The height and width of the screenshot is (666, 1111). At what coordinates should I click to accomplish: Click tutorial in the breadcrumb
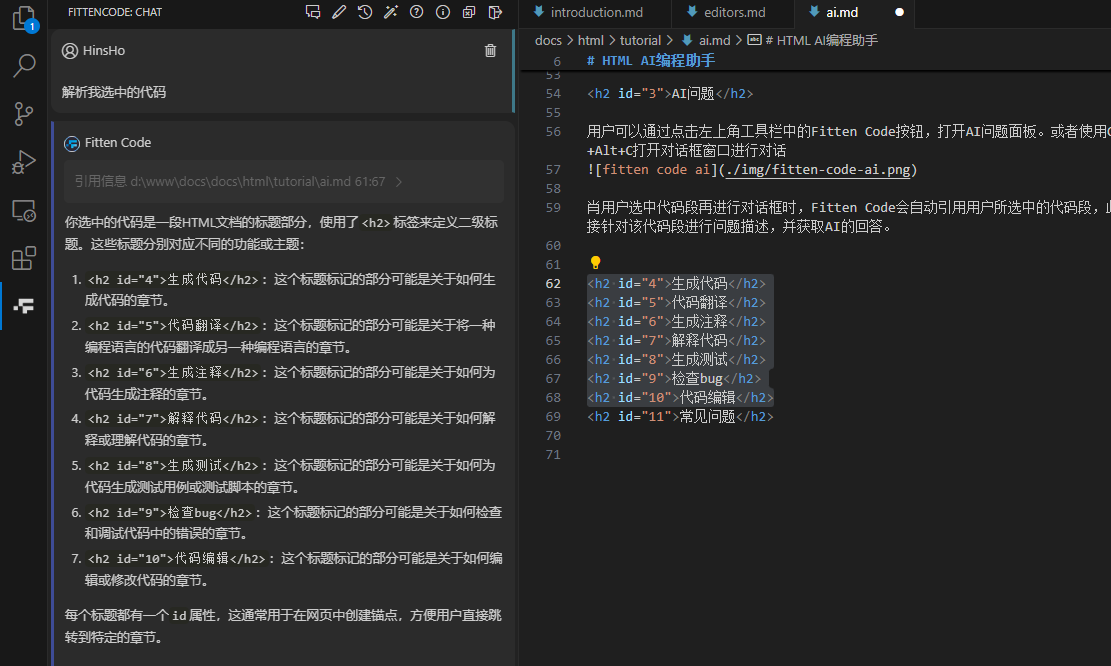(x=640, y=40)
